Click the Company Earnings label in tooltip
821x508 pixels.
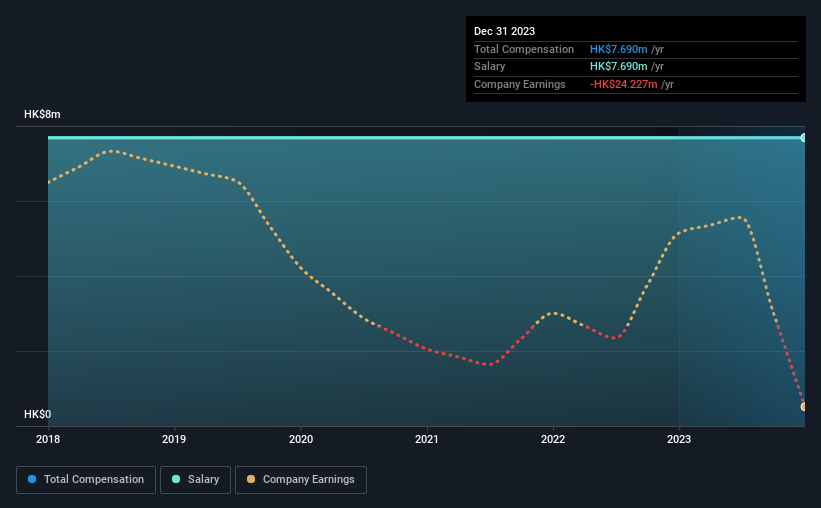click(x=519, y=84)
